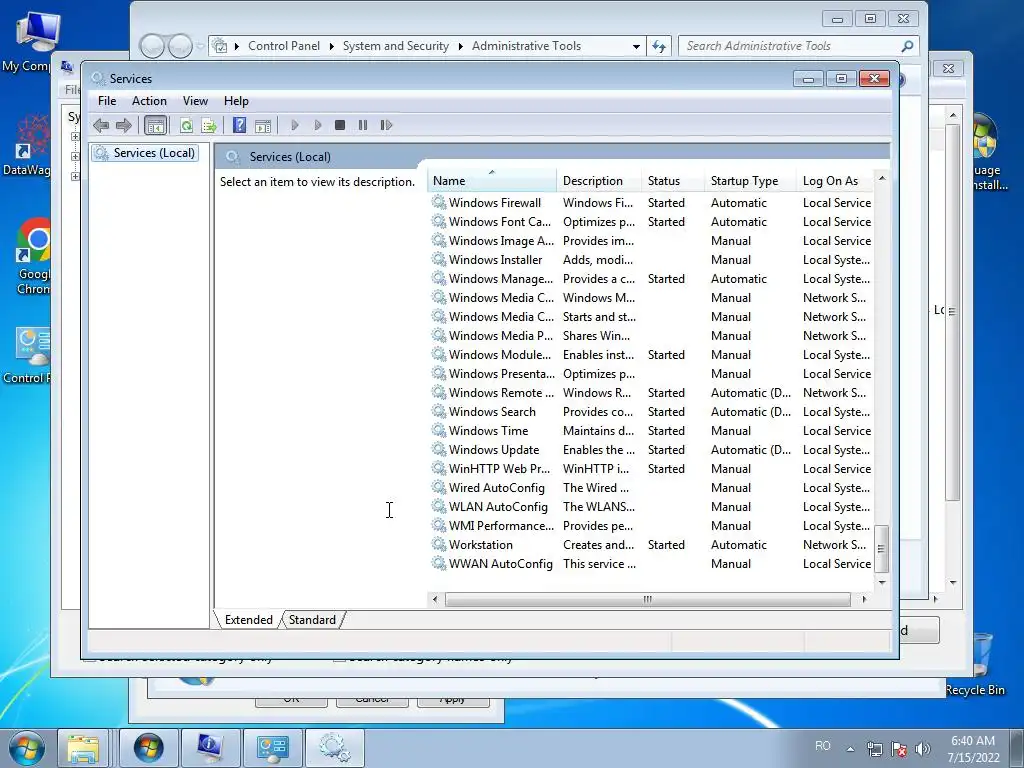The height and width of the screenshot is (768, 1024).
Task: Select the Wired AutoConfig service icon
Action: point(439,487)
